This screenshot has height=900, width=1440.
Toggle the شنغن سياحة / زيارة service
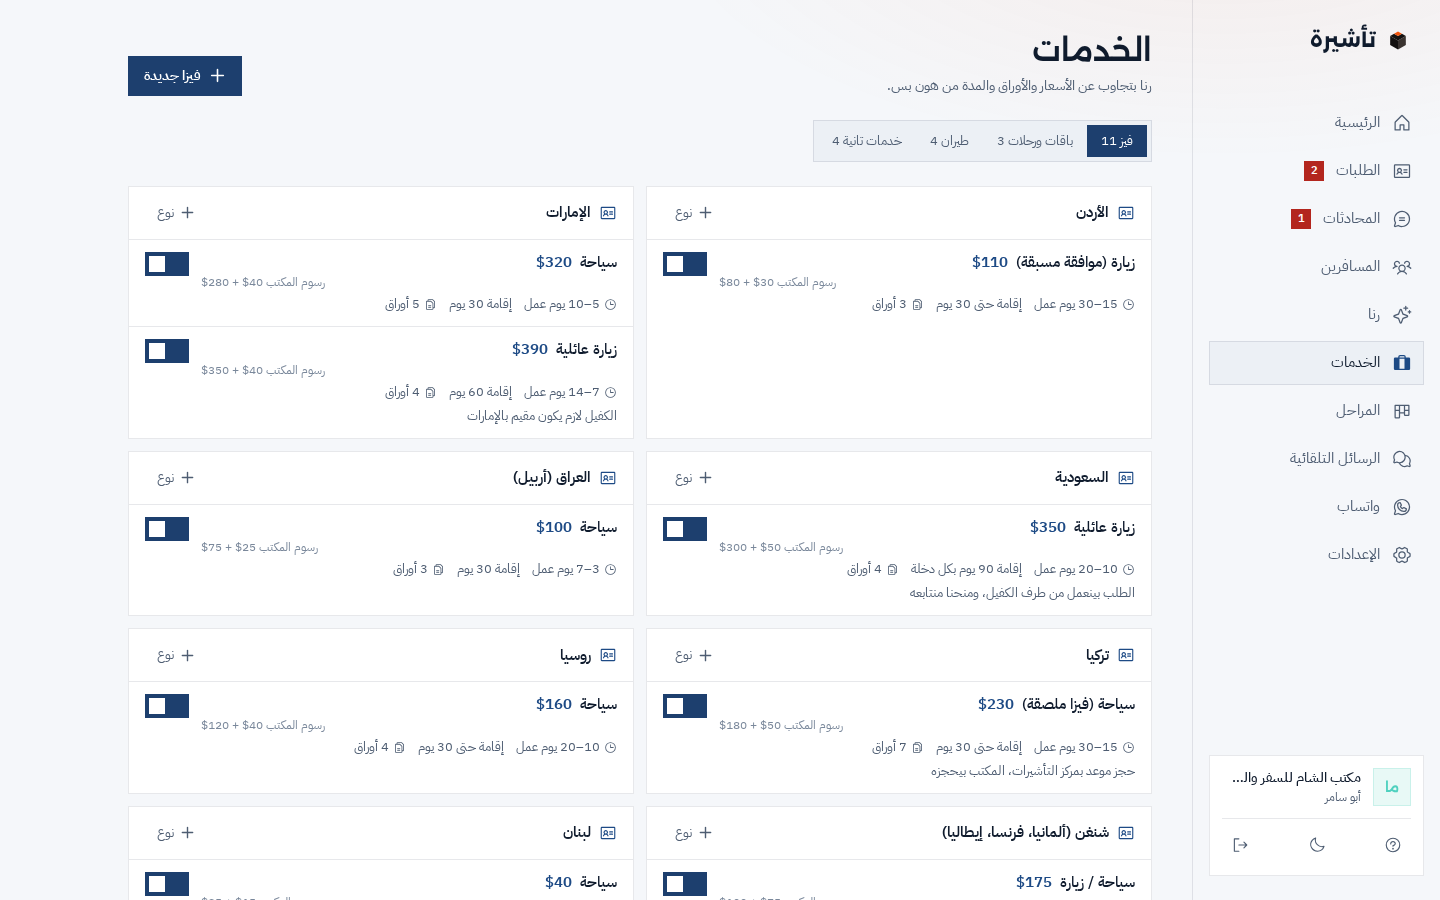[x=685, y=884]
